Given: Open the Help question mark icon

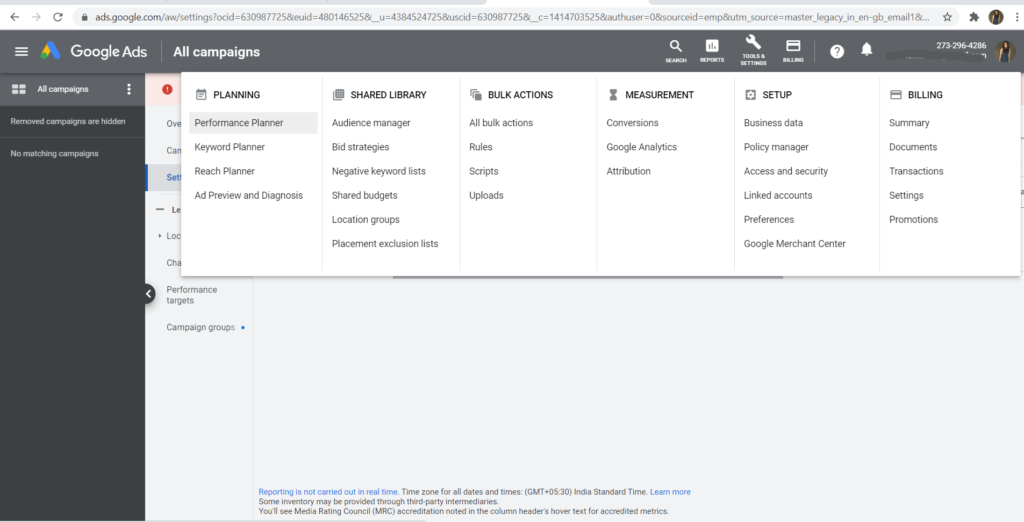Looking at the screenshot, I should tap(837, 52).
